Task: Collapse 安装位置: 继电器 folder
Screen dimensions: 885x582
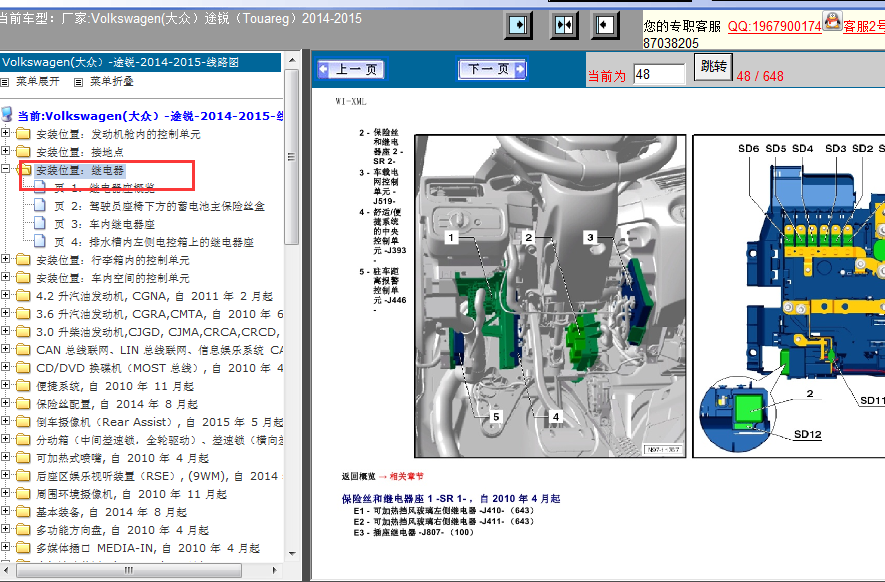Action: pyautogui.click(x=5, y=169)
